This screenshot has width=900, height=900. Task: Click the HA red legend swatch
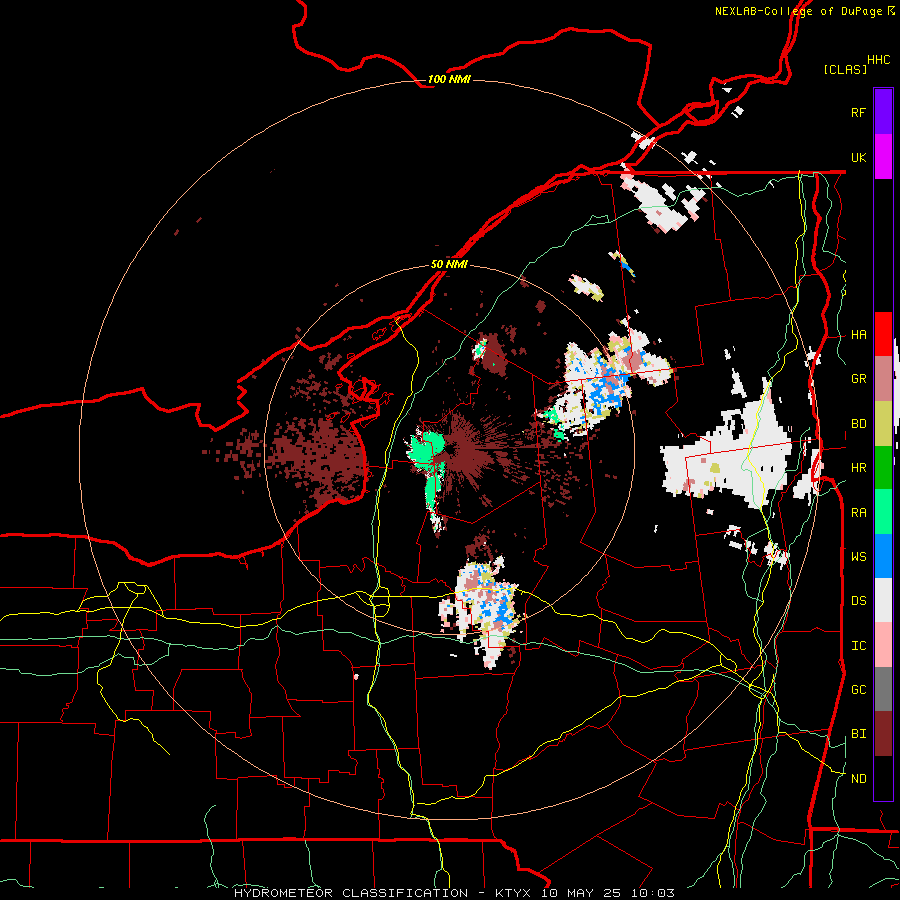[883, 334]
